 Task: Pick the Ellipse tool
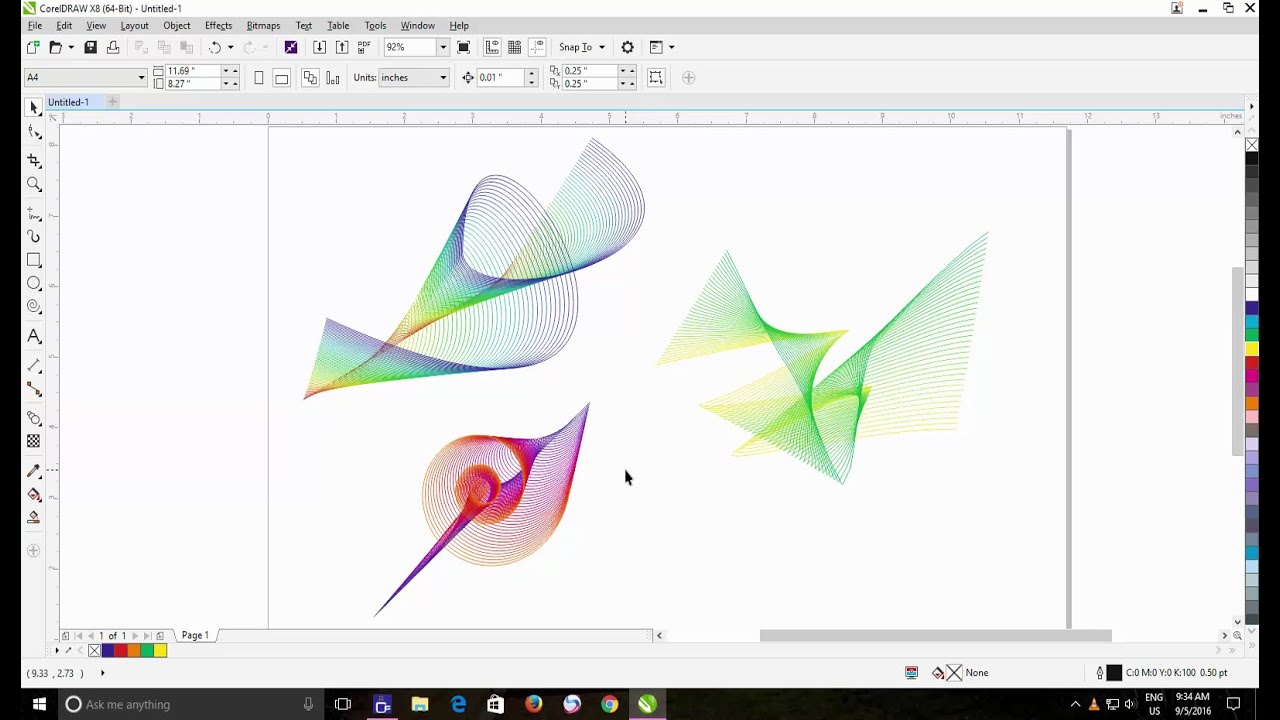[34, 284]
